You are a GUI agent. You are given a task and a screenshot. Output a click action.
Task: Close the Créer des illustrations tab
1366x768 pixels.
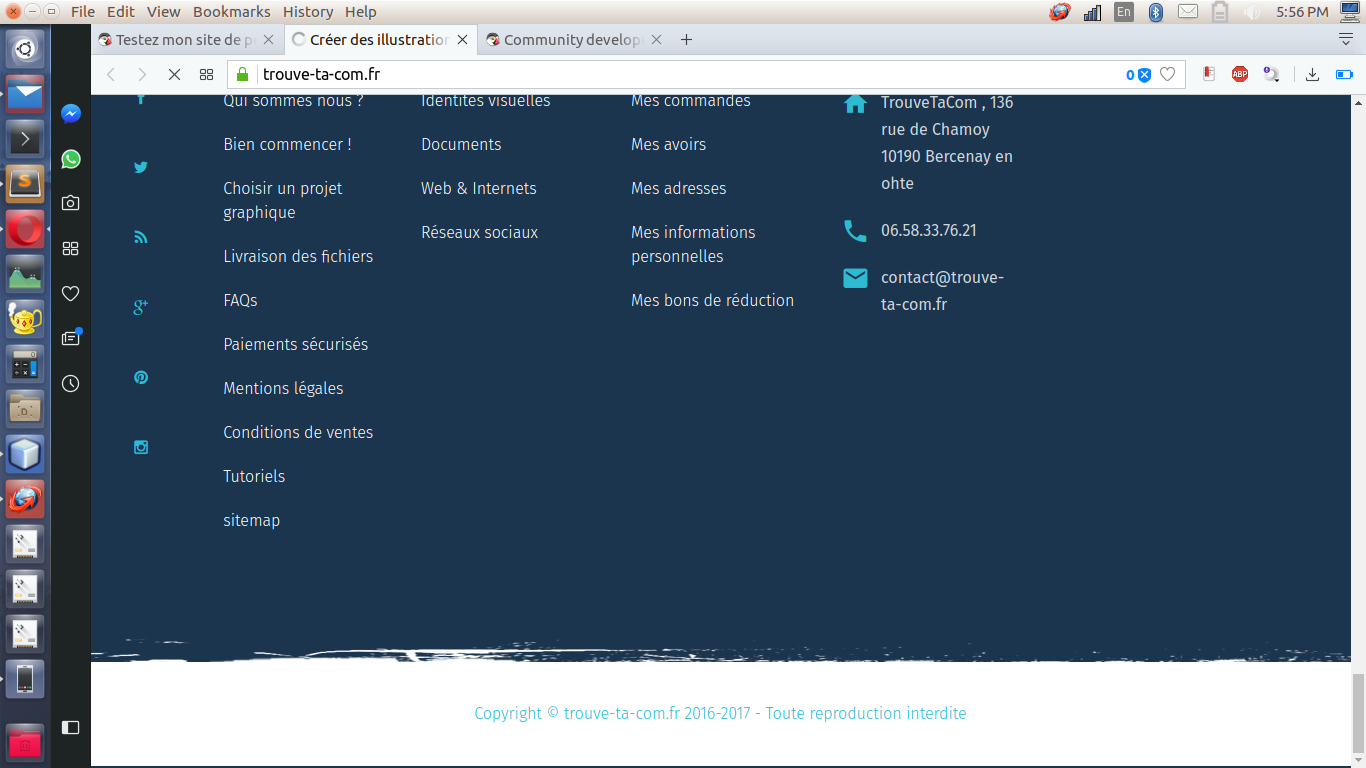462,40
